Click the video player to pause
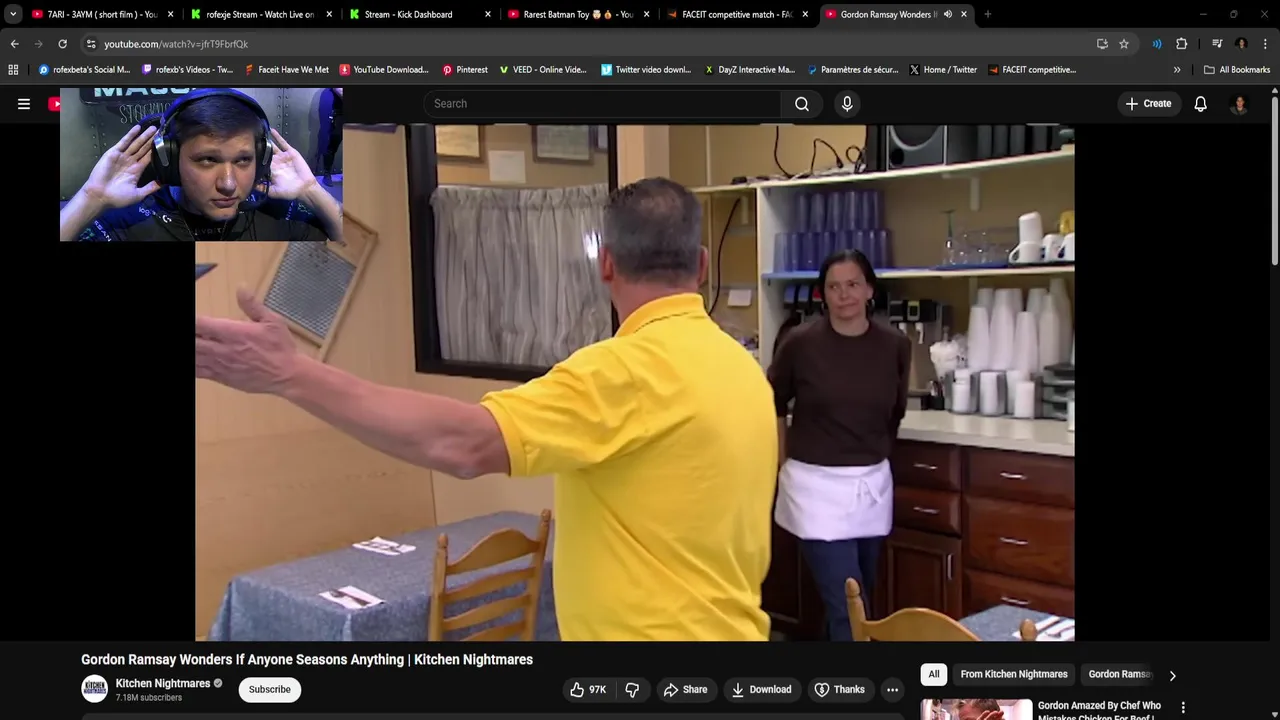 tap(635, 382)
